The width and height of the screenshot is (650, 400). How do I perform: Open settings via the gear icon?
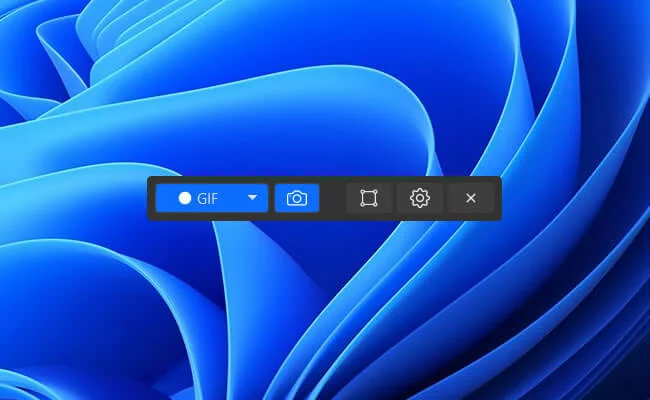(420, 198)
